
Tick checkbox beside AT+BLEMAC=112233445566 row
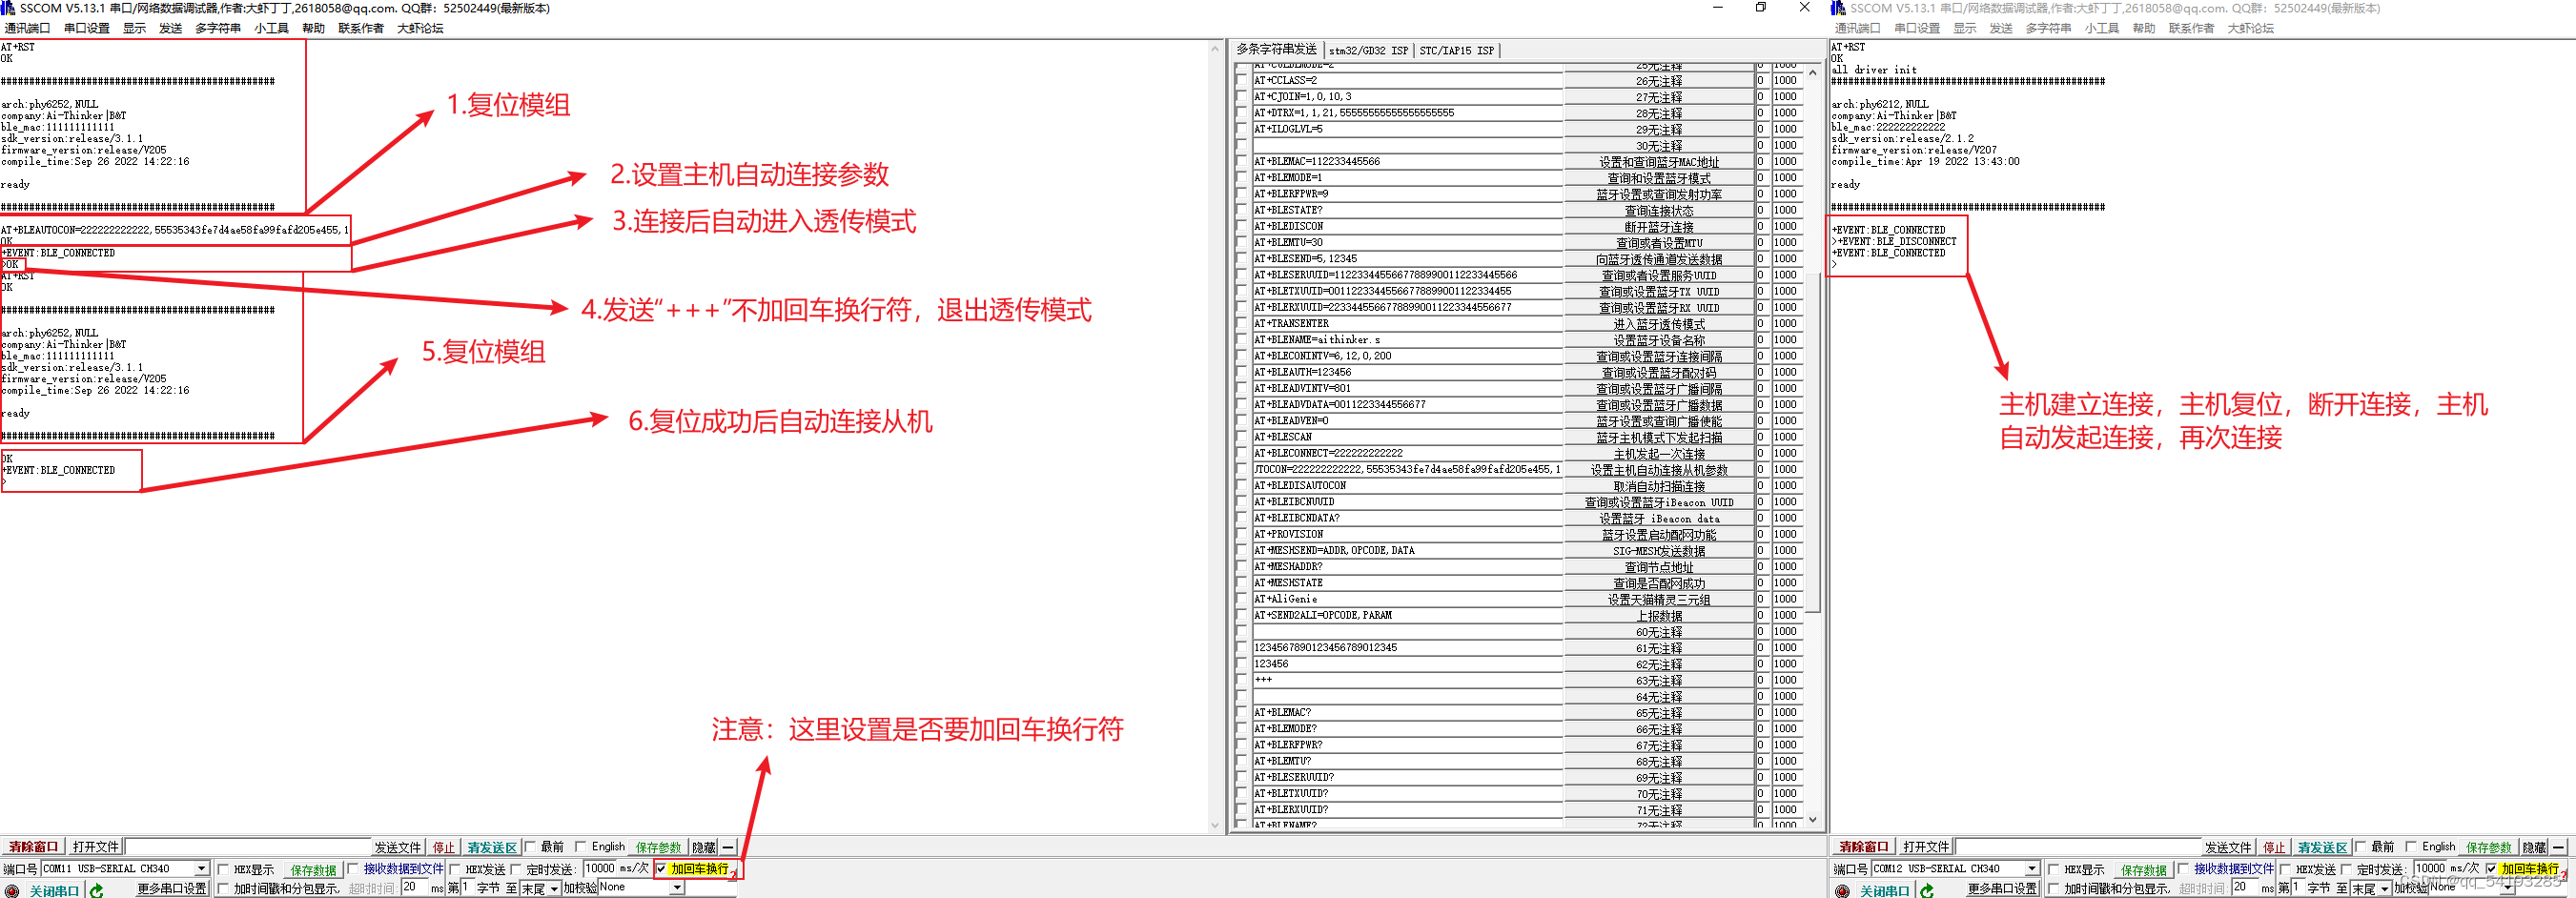coord(1242,162)
